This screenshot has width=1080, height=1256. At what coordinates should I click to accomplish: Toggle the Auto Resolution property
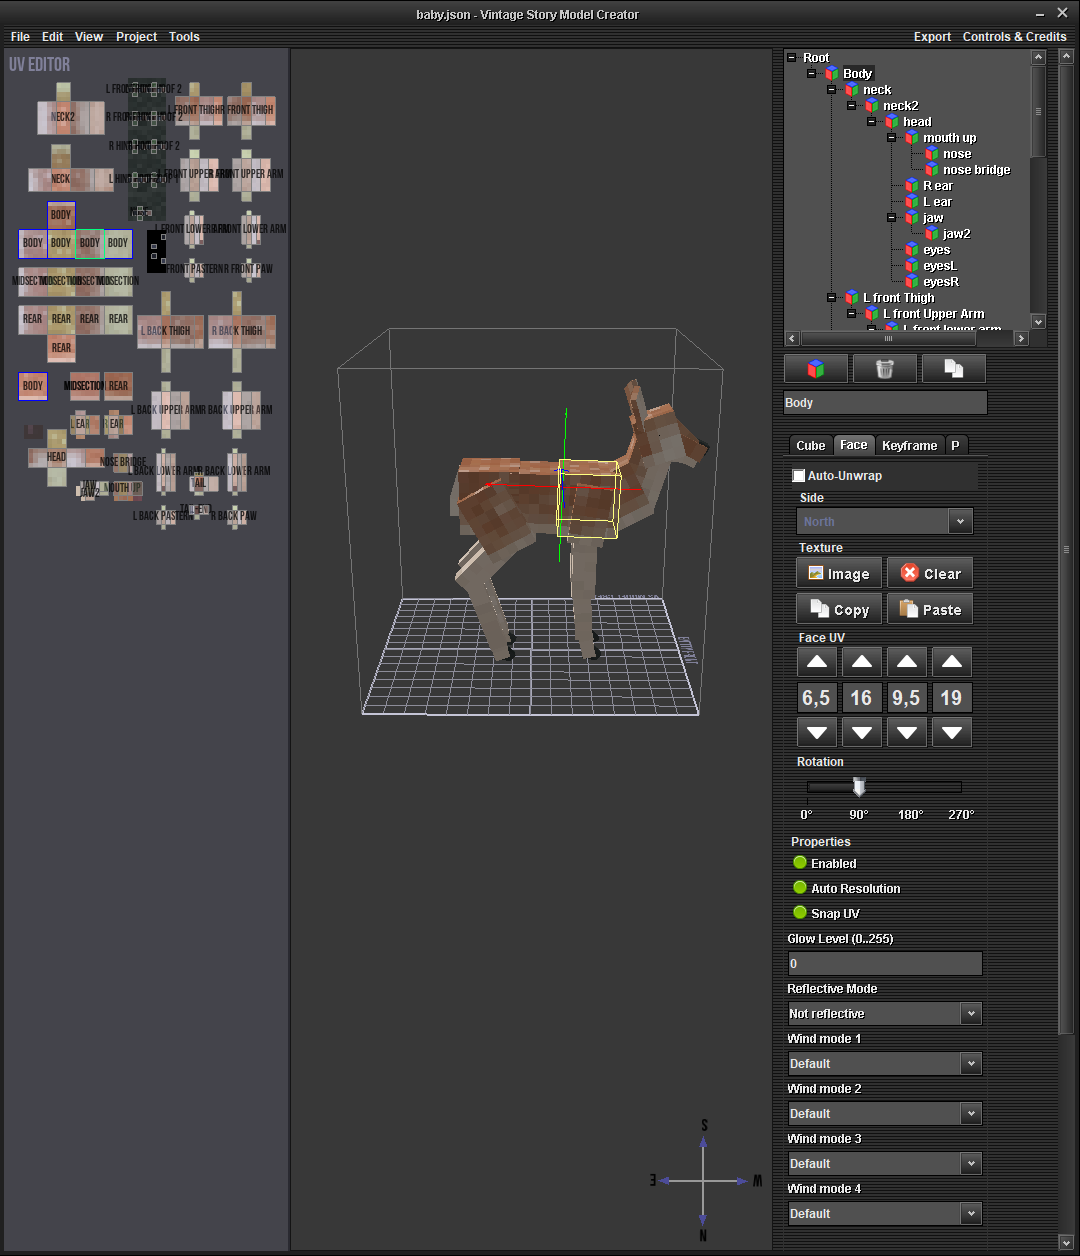(800, 888)
